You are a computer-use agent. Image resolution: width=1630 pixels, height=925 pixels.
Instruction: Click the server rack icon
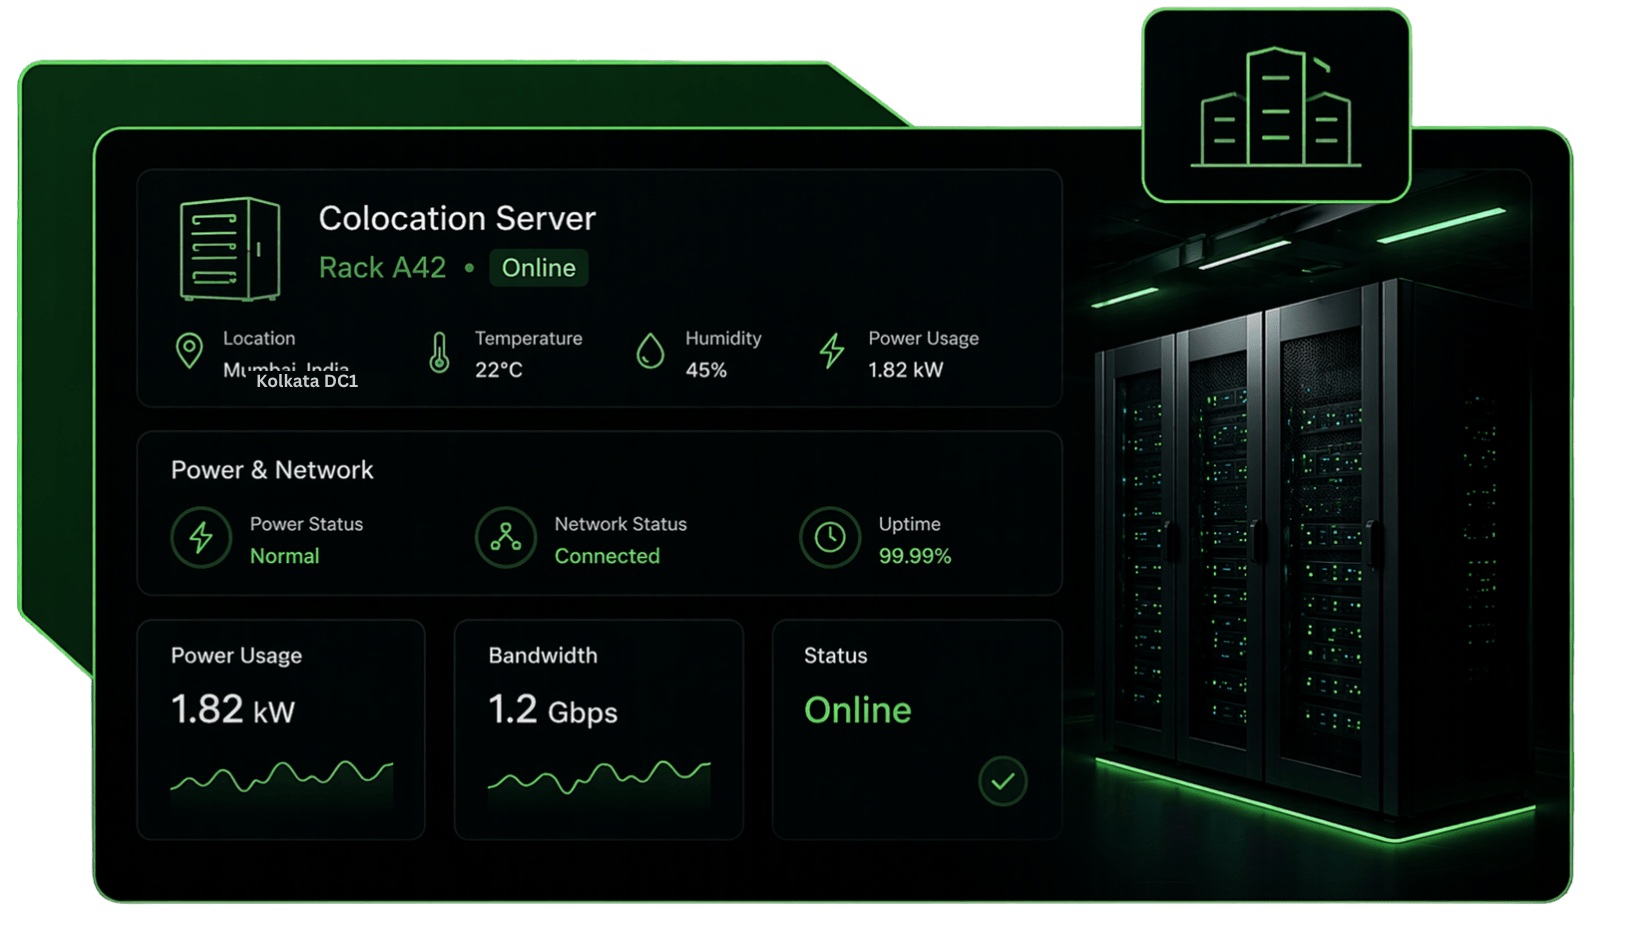[x=228, y=248]
